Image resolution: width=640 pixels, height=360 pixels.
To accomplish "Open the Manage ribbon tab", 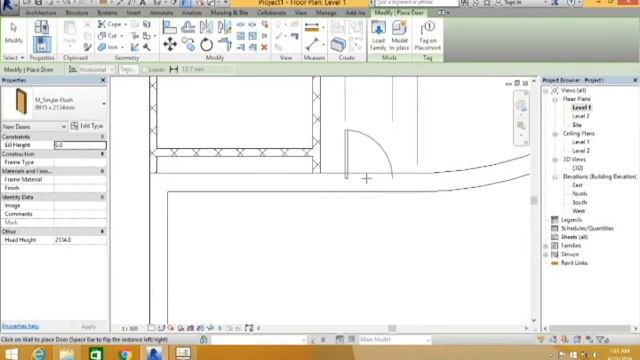I will coord(326,13).
